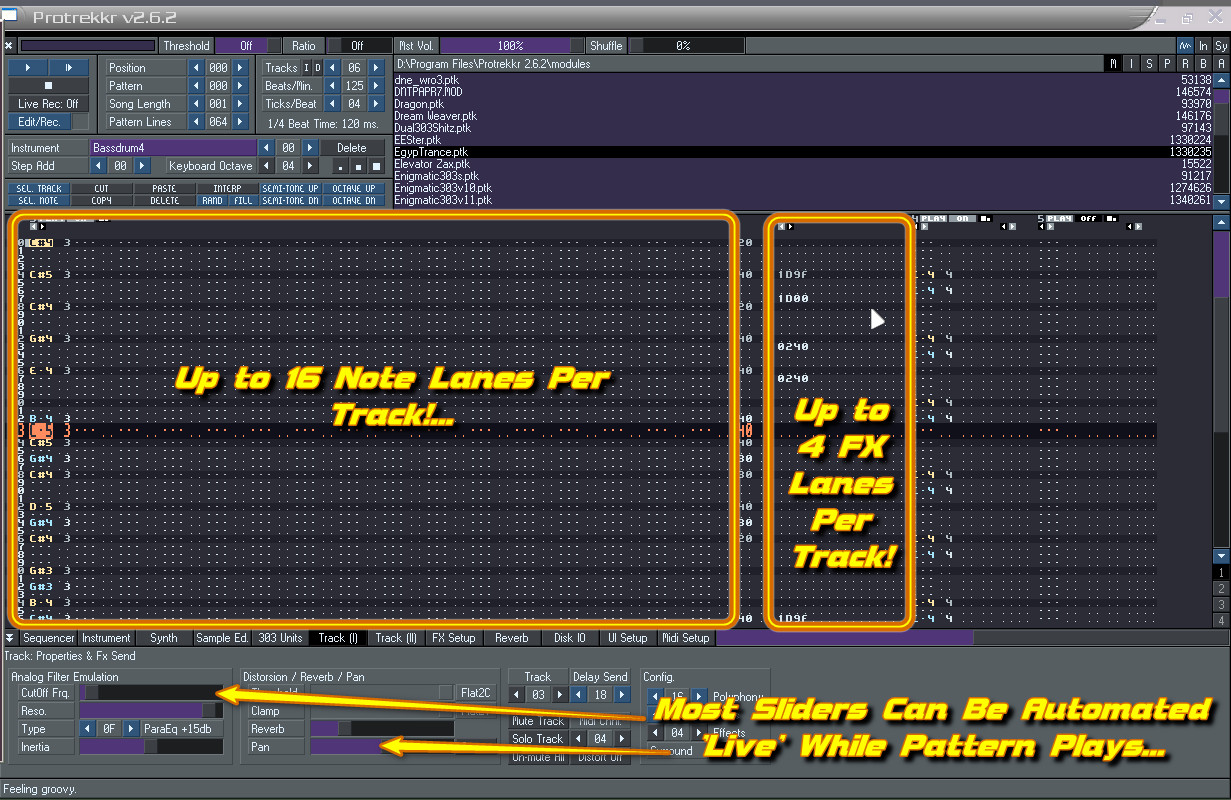Close the top panel with the X icon
This screenshot has height=800, width=1231.
pyautogui.click(x=9, y=46)
